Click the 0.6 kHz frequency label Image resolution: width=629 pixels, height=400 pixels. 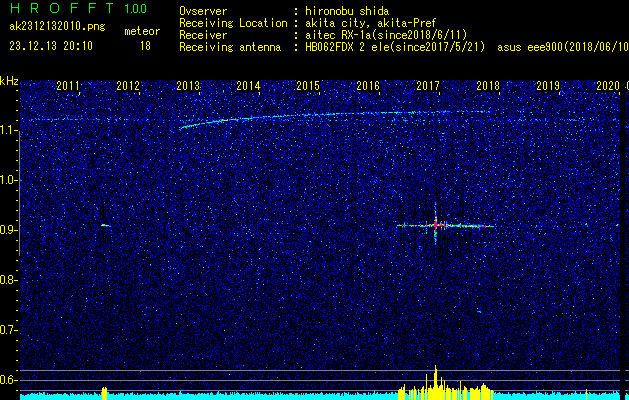[x=10, y=379]
